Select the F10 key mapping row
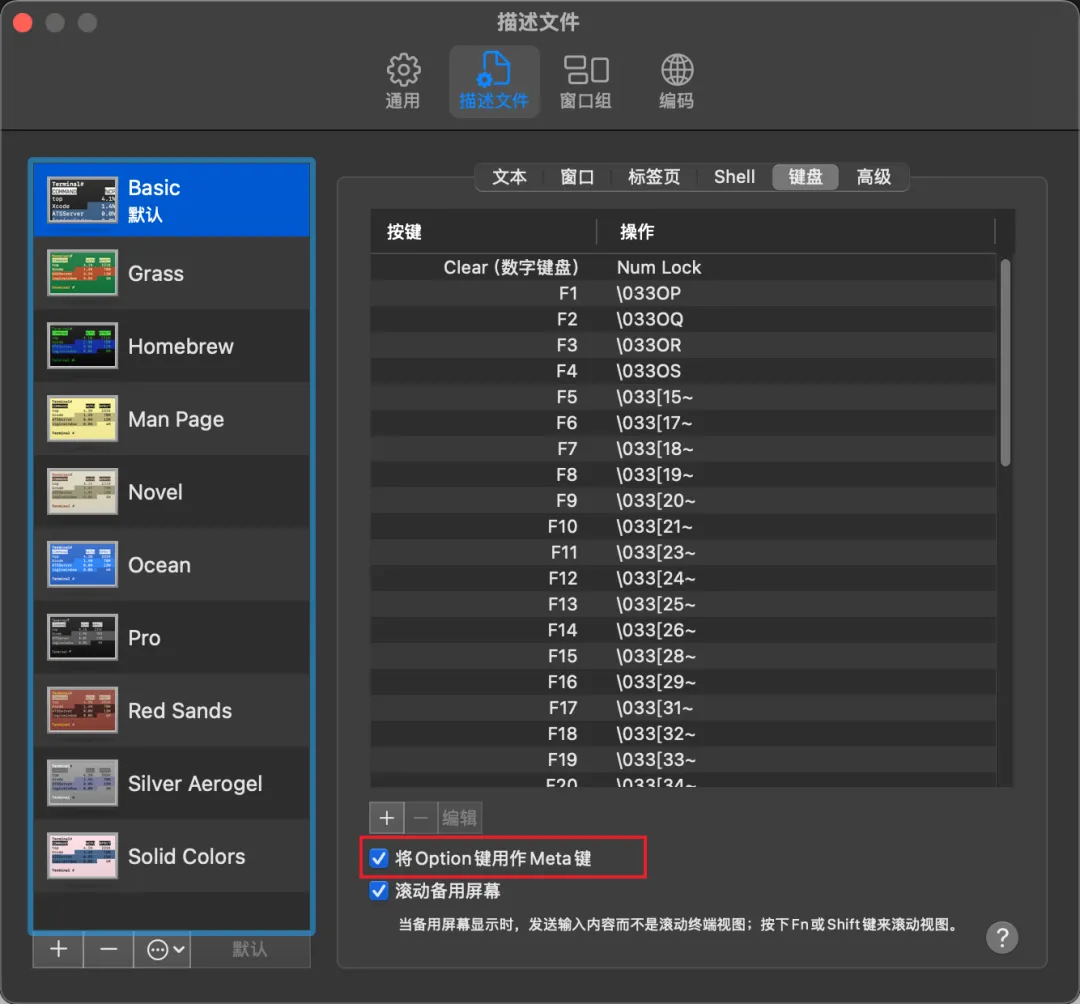The width and height of the screenshot is (1080, 1004). click(683, 527)
